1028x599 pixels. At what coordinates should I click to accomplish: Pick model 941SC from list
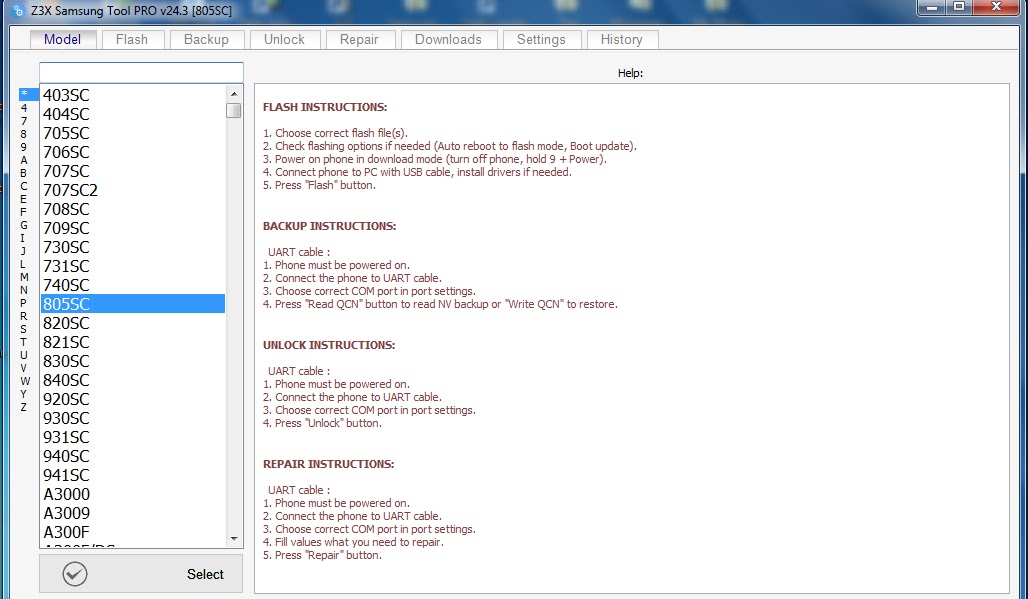pyautogui.click(x=132, y=475)
